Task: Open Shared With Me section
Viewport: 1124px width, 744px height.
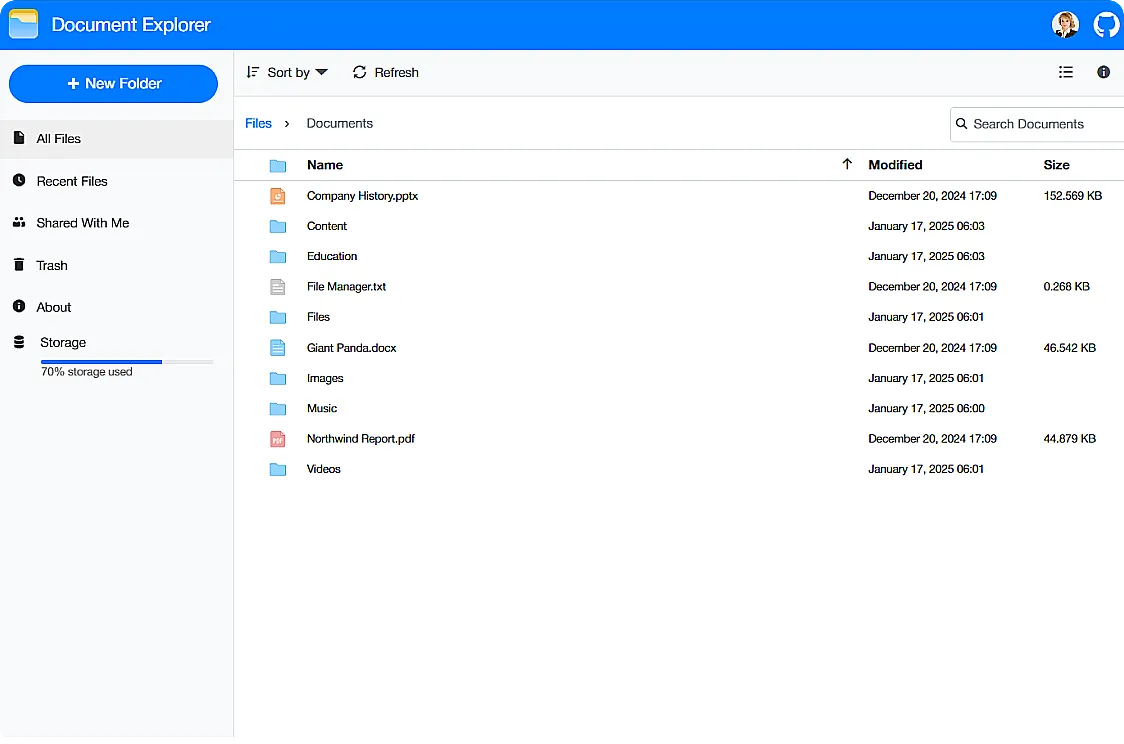Action: (81, 223)
